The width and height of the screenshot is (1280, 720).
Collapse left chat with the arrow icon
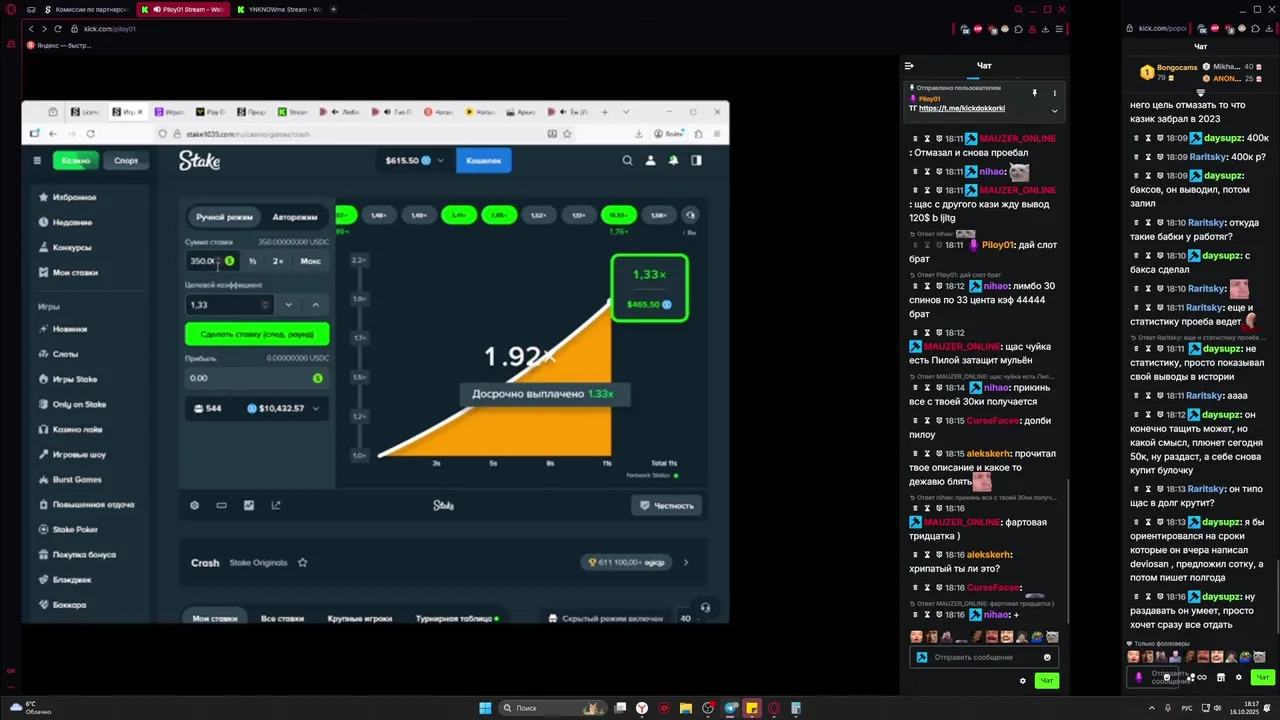coord(909,66)
